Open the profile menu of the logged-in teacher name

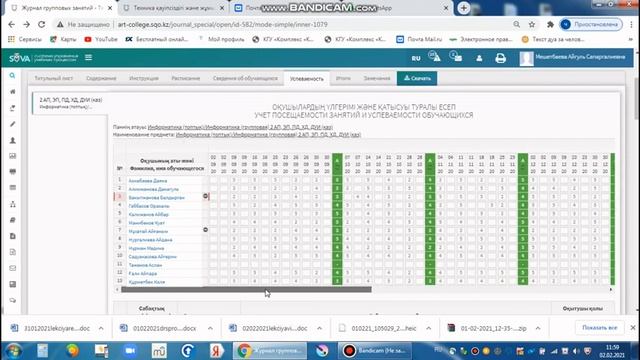(x=580, y=57)
